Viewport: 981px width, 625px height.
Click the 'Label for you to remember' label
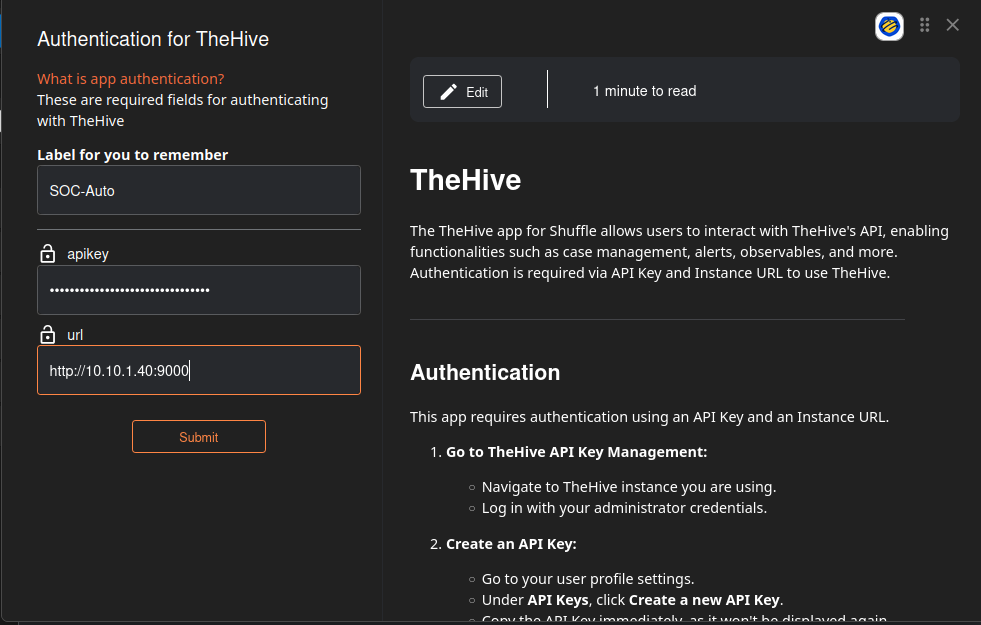(132, 155)
